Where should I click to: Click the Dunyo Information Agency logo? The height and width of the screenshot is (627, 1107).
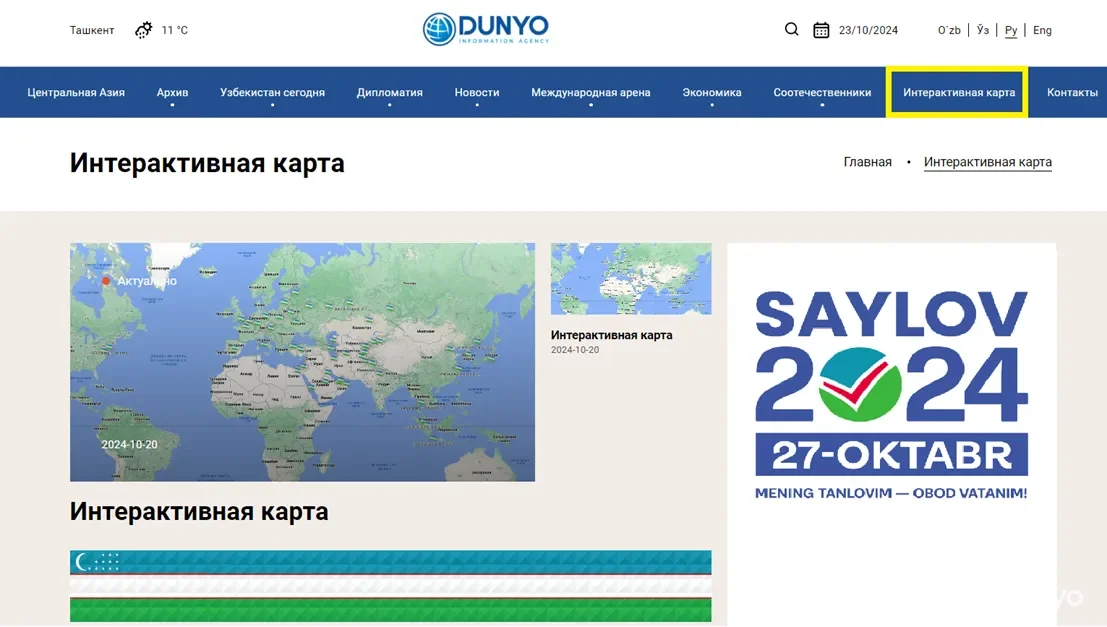tap(486, 29)
